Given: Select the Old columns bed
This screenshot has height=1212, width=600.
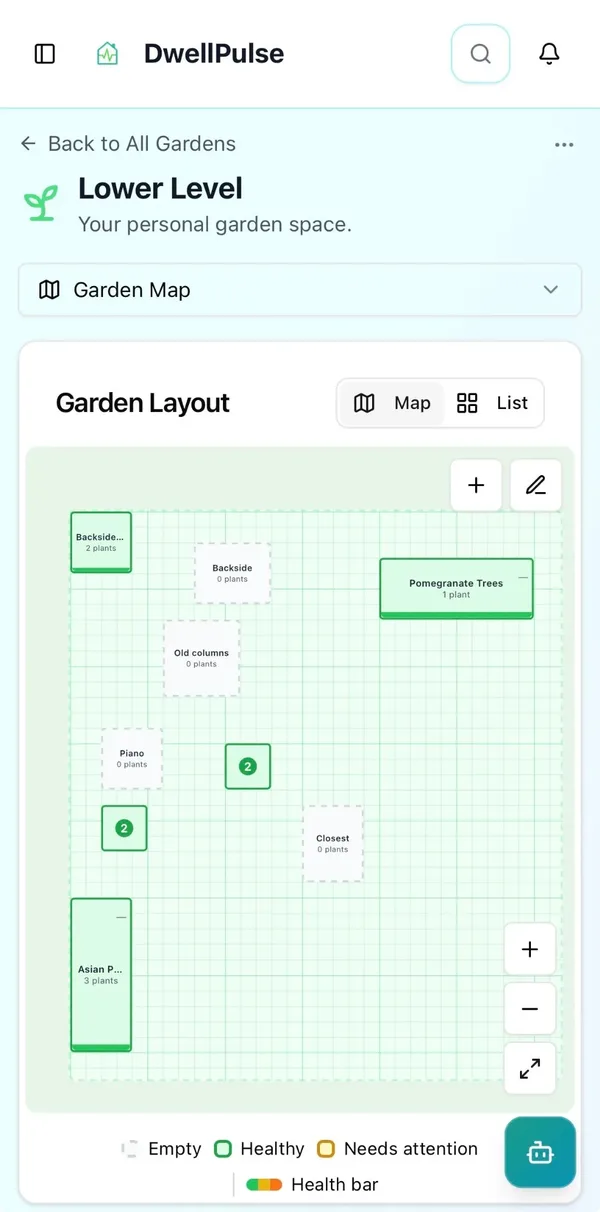Looking at the screenshot, I should 202,658.
